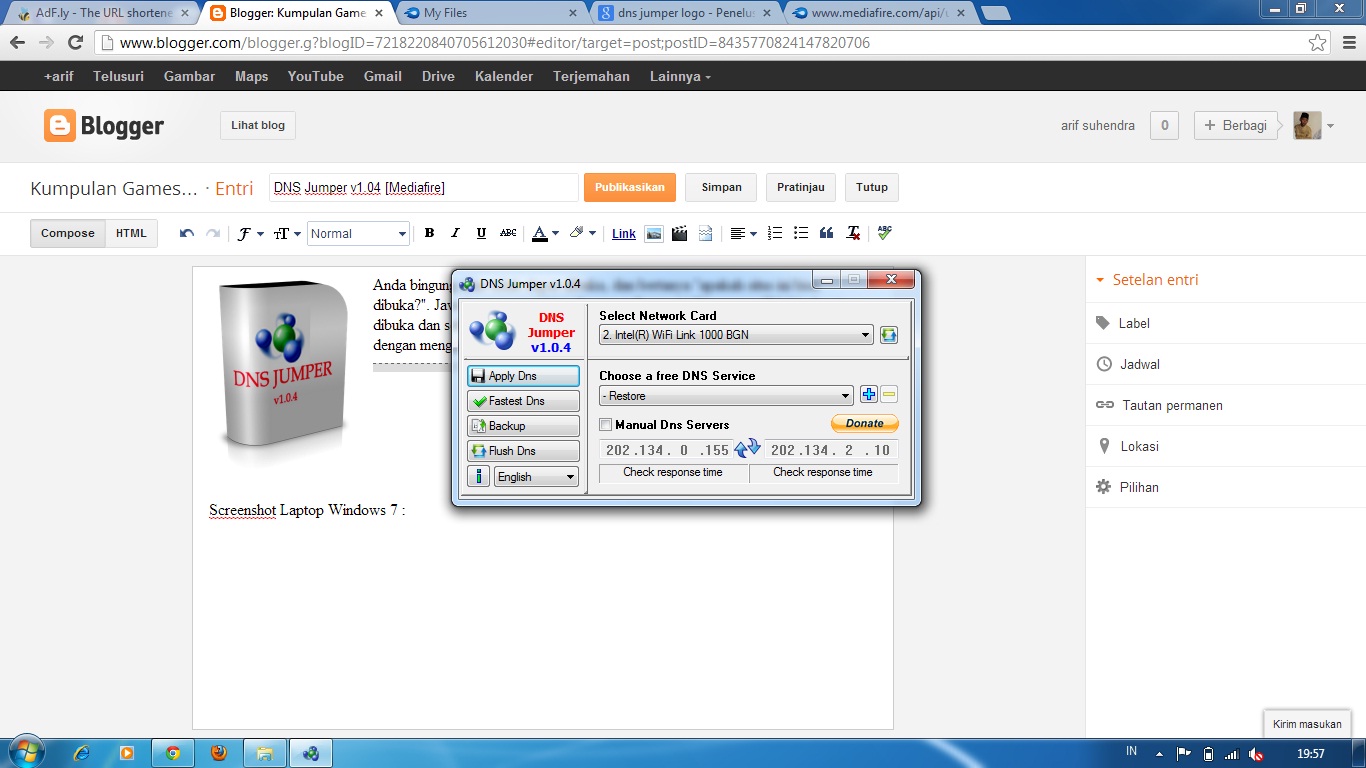Open Gmail from the Google bar
1366x768 pixels.
[383, 76]
